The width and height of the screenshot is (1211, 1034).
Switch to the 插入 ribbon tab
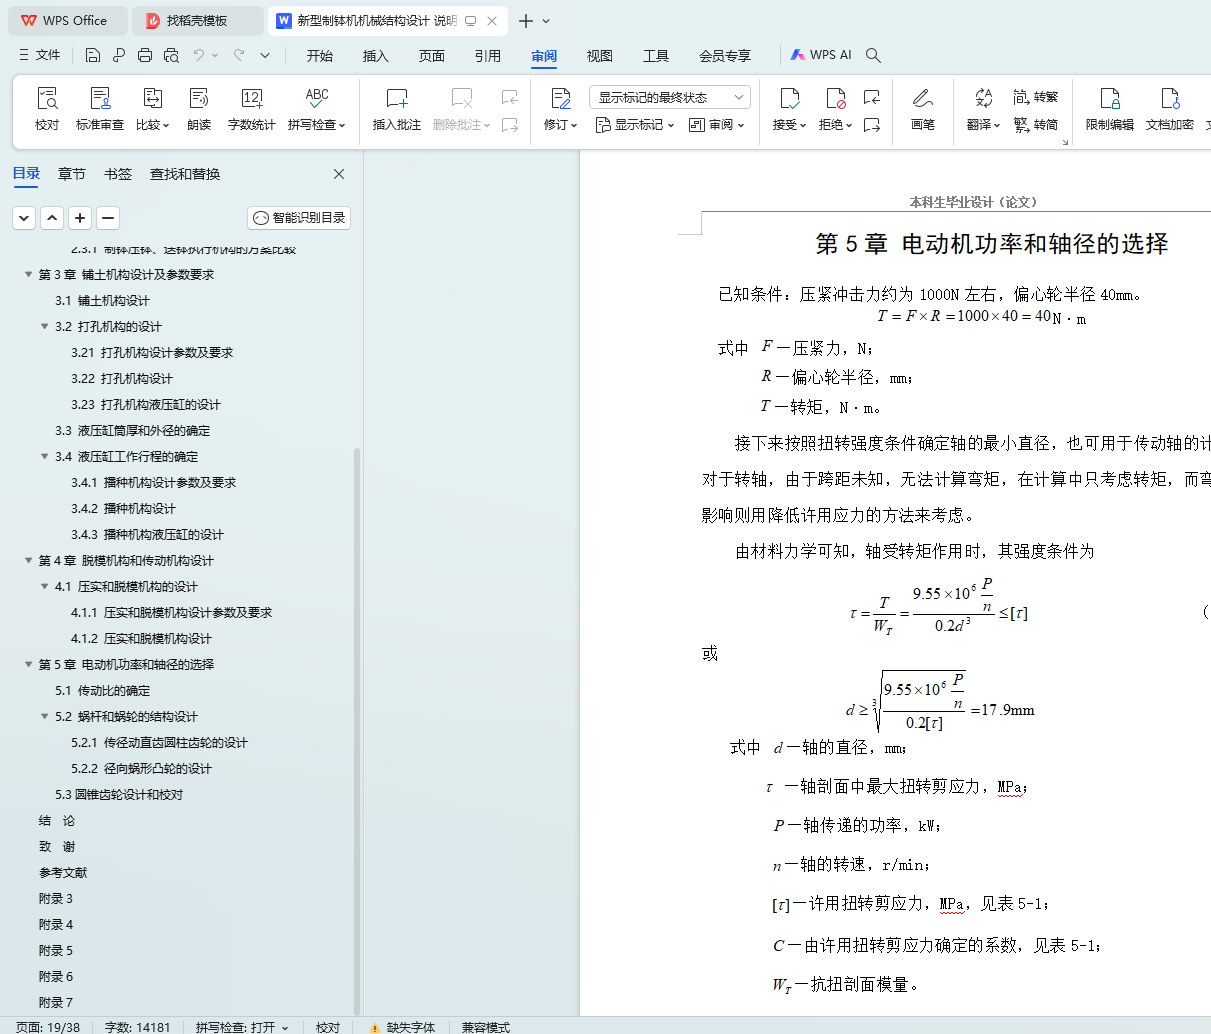pyautogui.click(x=376, y=56)
